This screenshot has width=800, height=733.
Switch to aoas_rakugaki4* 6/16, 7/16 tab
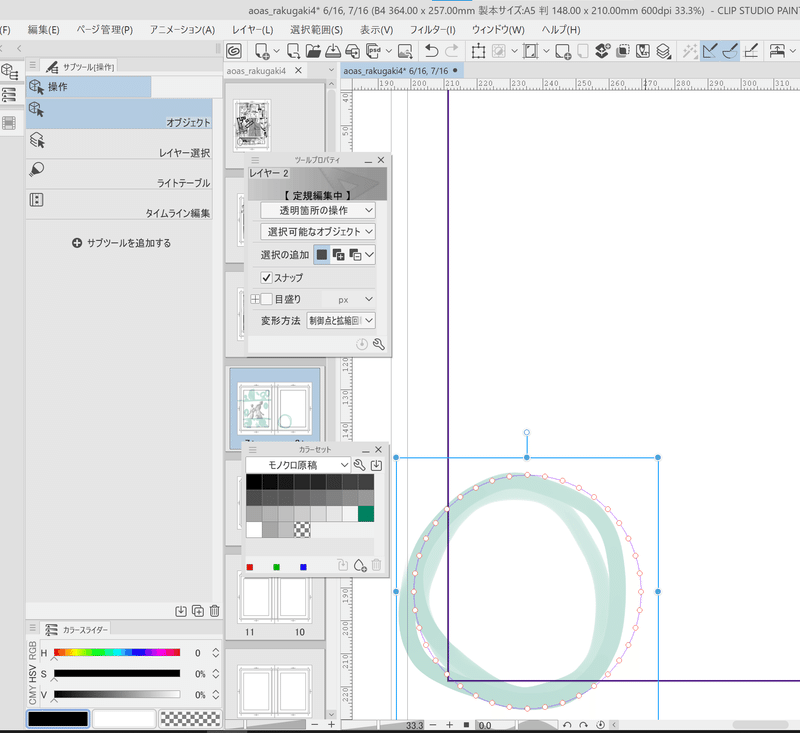pos(401,70)
